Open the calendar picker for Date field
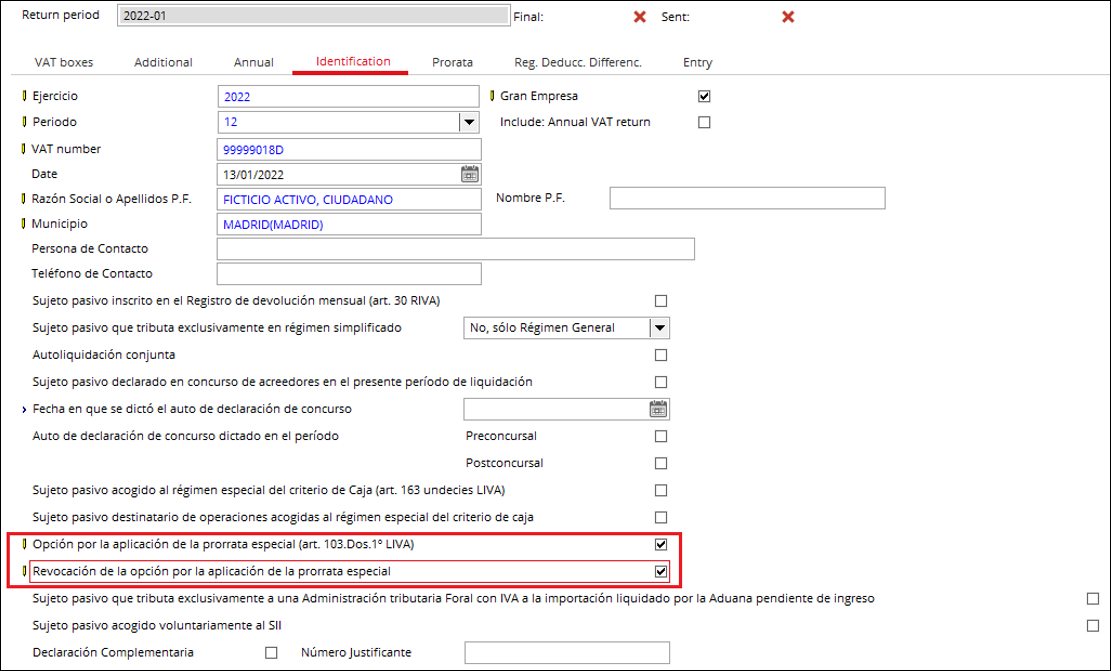This screenshot has height=671, width=1111. (x=469, y=174)
